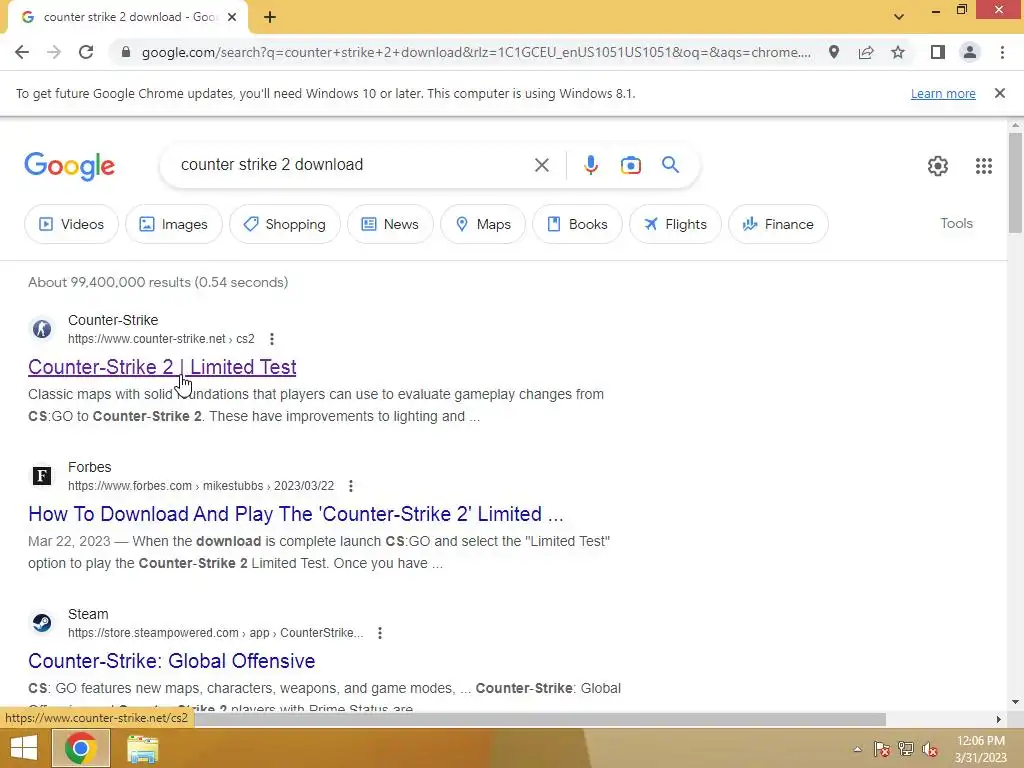Click the forbes.com URL breadcrumb
The width and height of the screenshot is (1024, 768).
(200, 486)
